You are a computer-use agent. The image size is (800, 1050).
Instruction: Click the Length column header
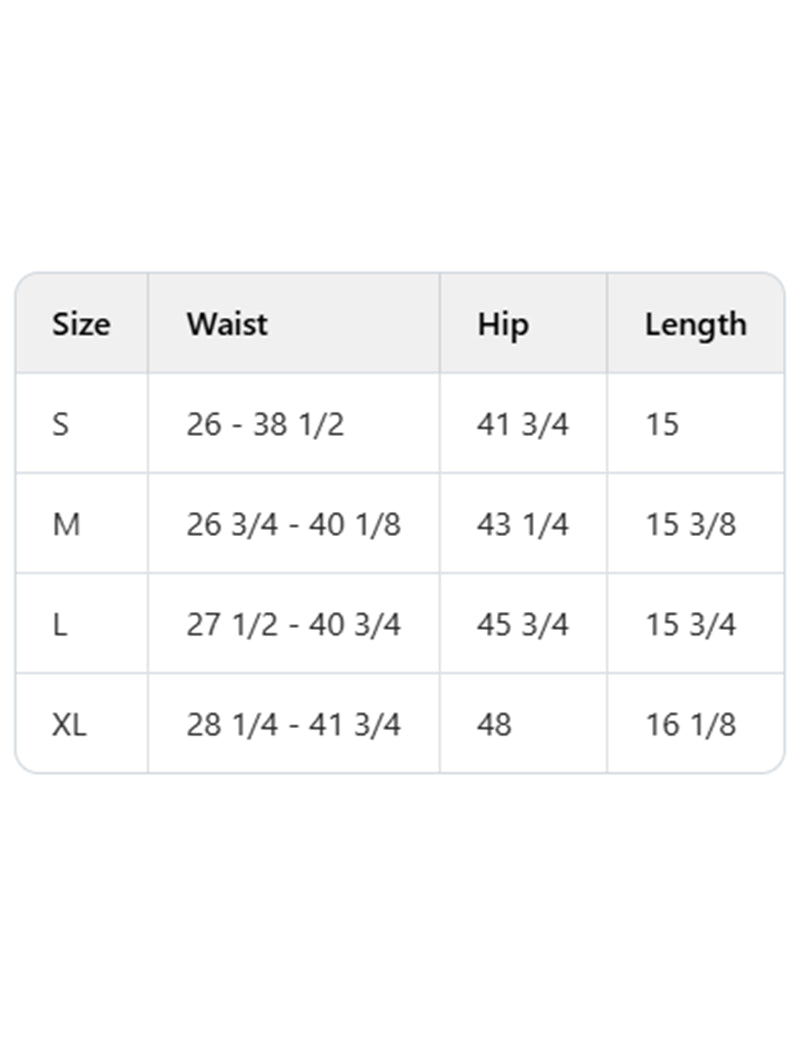point(696,325)
